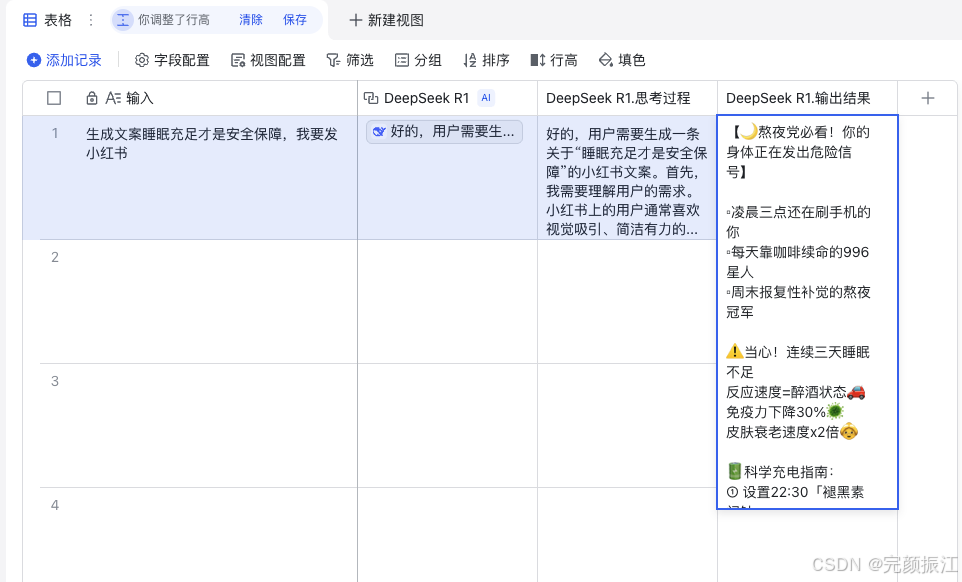Select row 4 number cell
962x582 pixels.
(x=55, y=505)
